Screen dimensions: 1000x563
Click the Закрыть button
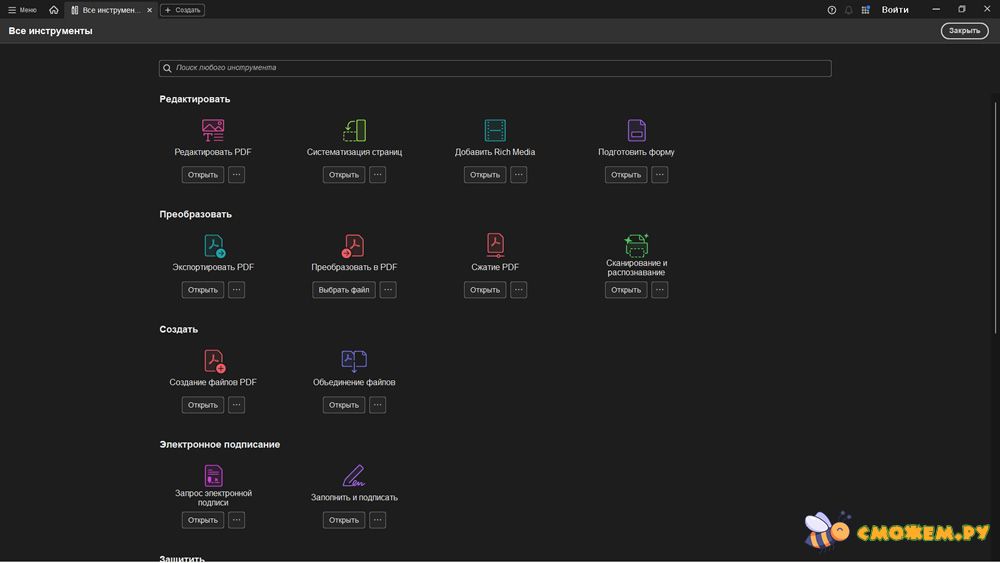click(964, 31)
